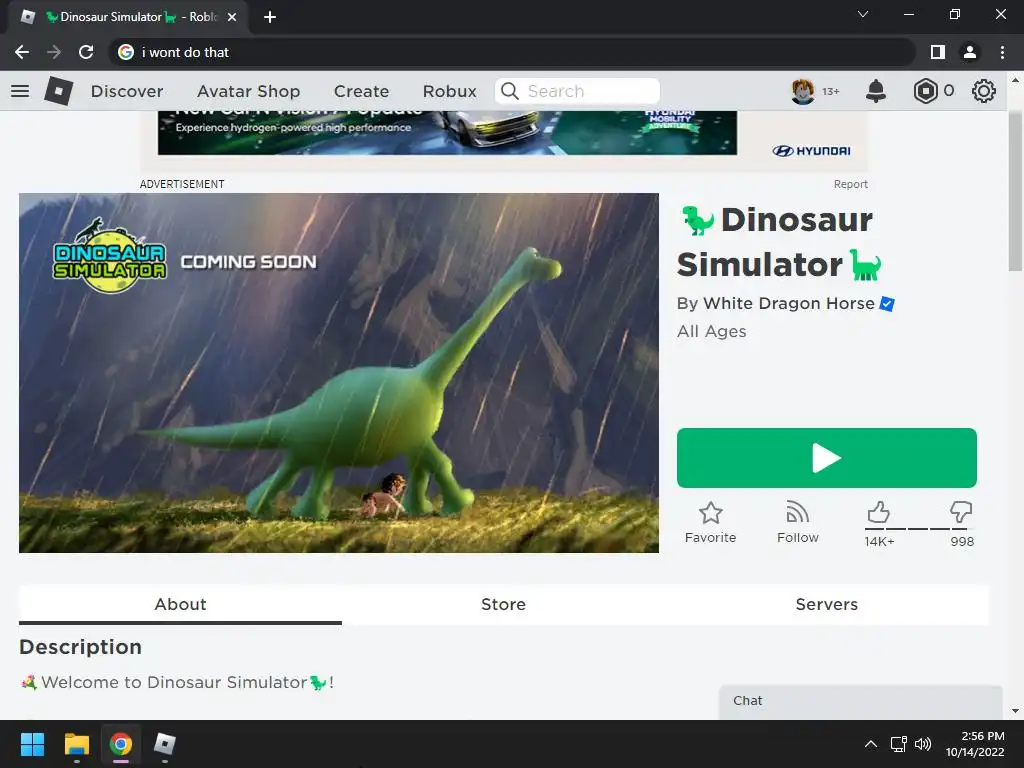Click the 13+ age label
Screen dimensions: 1024x768
pyautogui.click(x=831, y=91)
